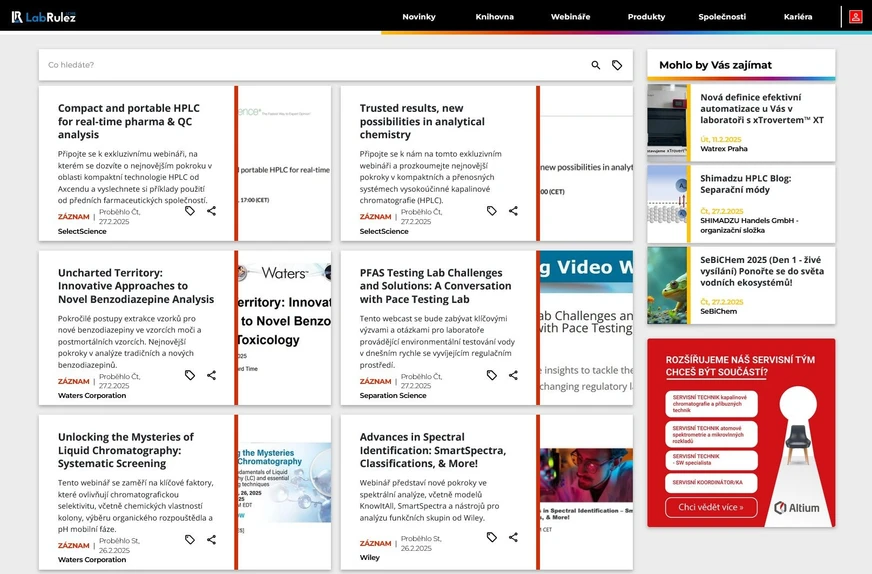Share the Trusted results webinar card
The image size is (872, 574).
(x=513, y=211)
